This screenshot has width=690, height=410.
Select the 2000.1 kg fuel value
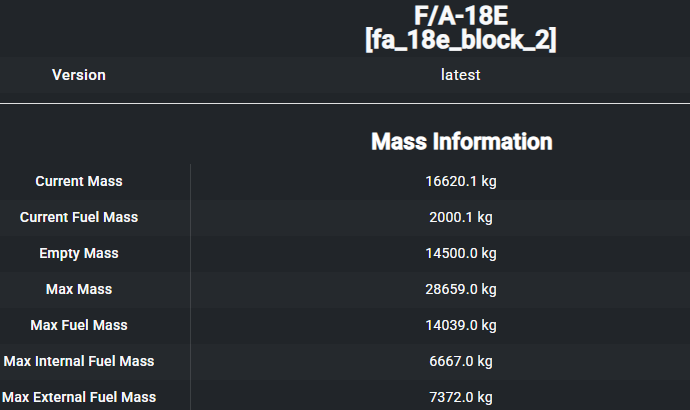point(461,217)
